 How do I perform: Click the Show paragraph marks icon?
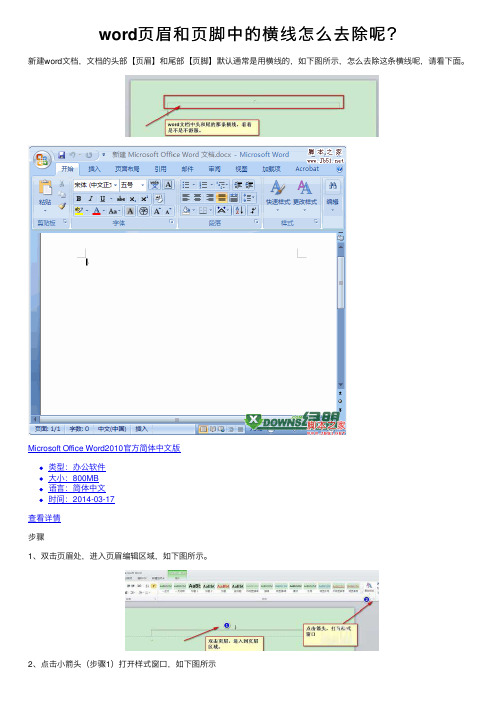[253, 210]
